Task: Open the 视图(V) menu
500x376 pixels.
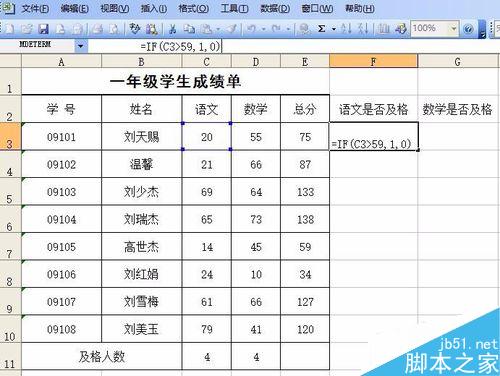Action: click(x=115, y=8)
